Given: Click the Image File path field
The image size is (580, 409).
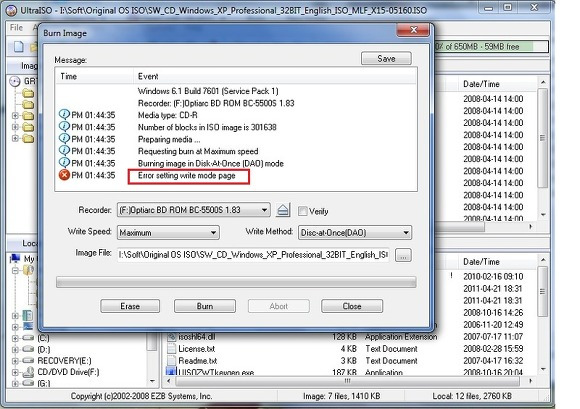Looking at the screenshot, I should [x=253, y=255].
